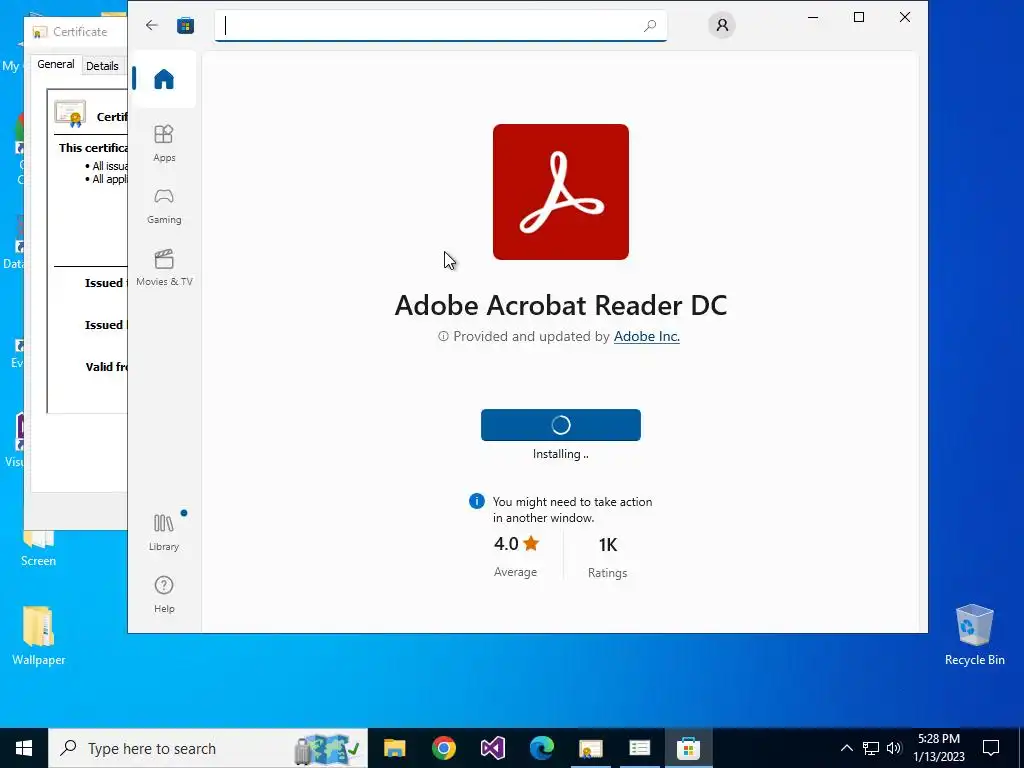
Task: Open the volume tray icon
Action: (x=894, y=748)
